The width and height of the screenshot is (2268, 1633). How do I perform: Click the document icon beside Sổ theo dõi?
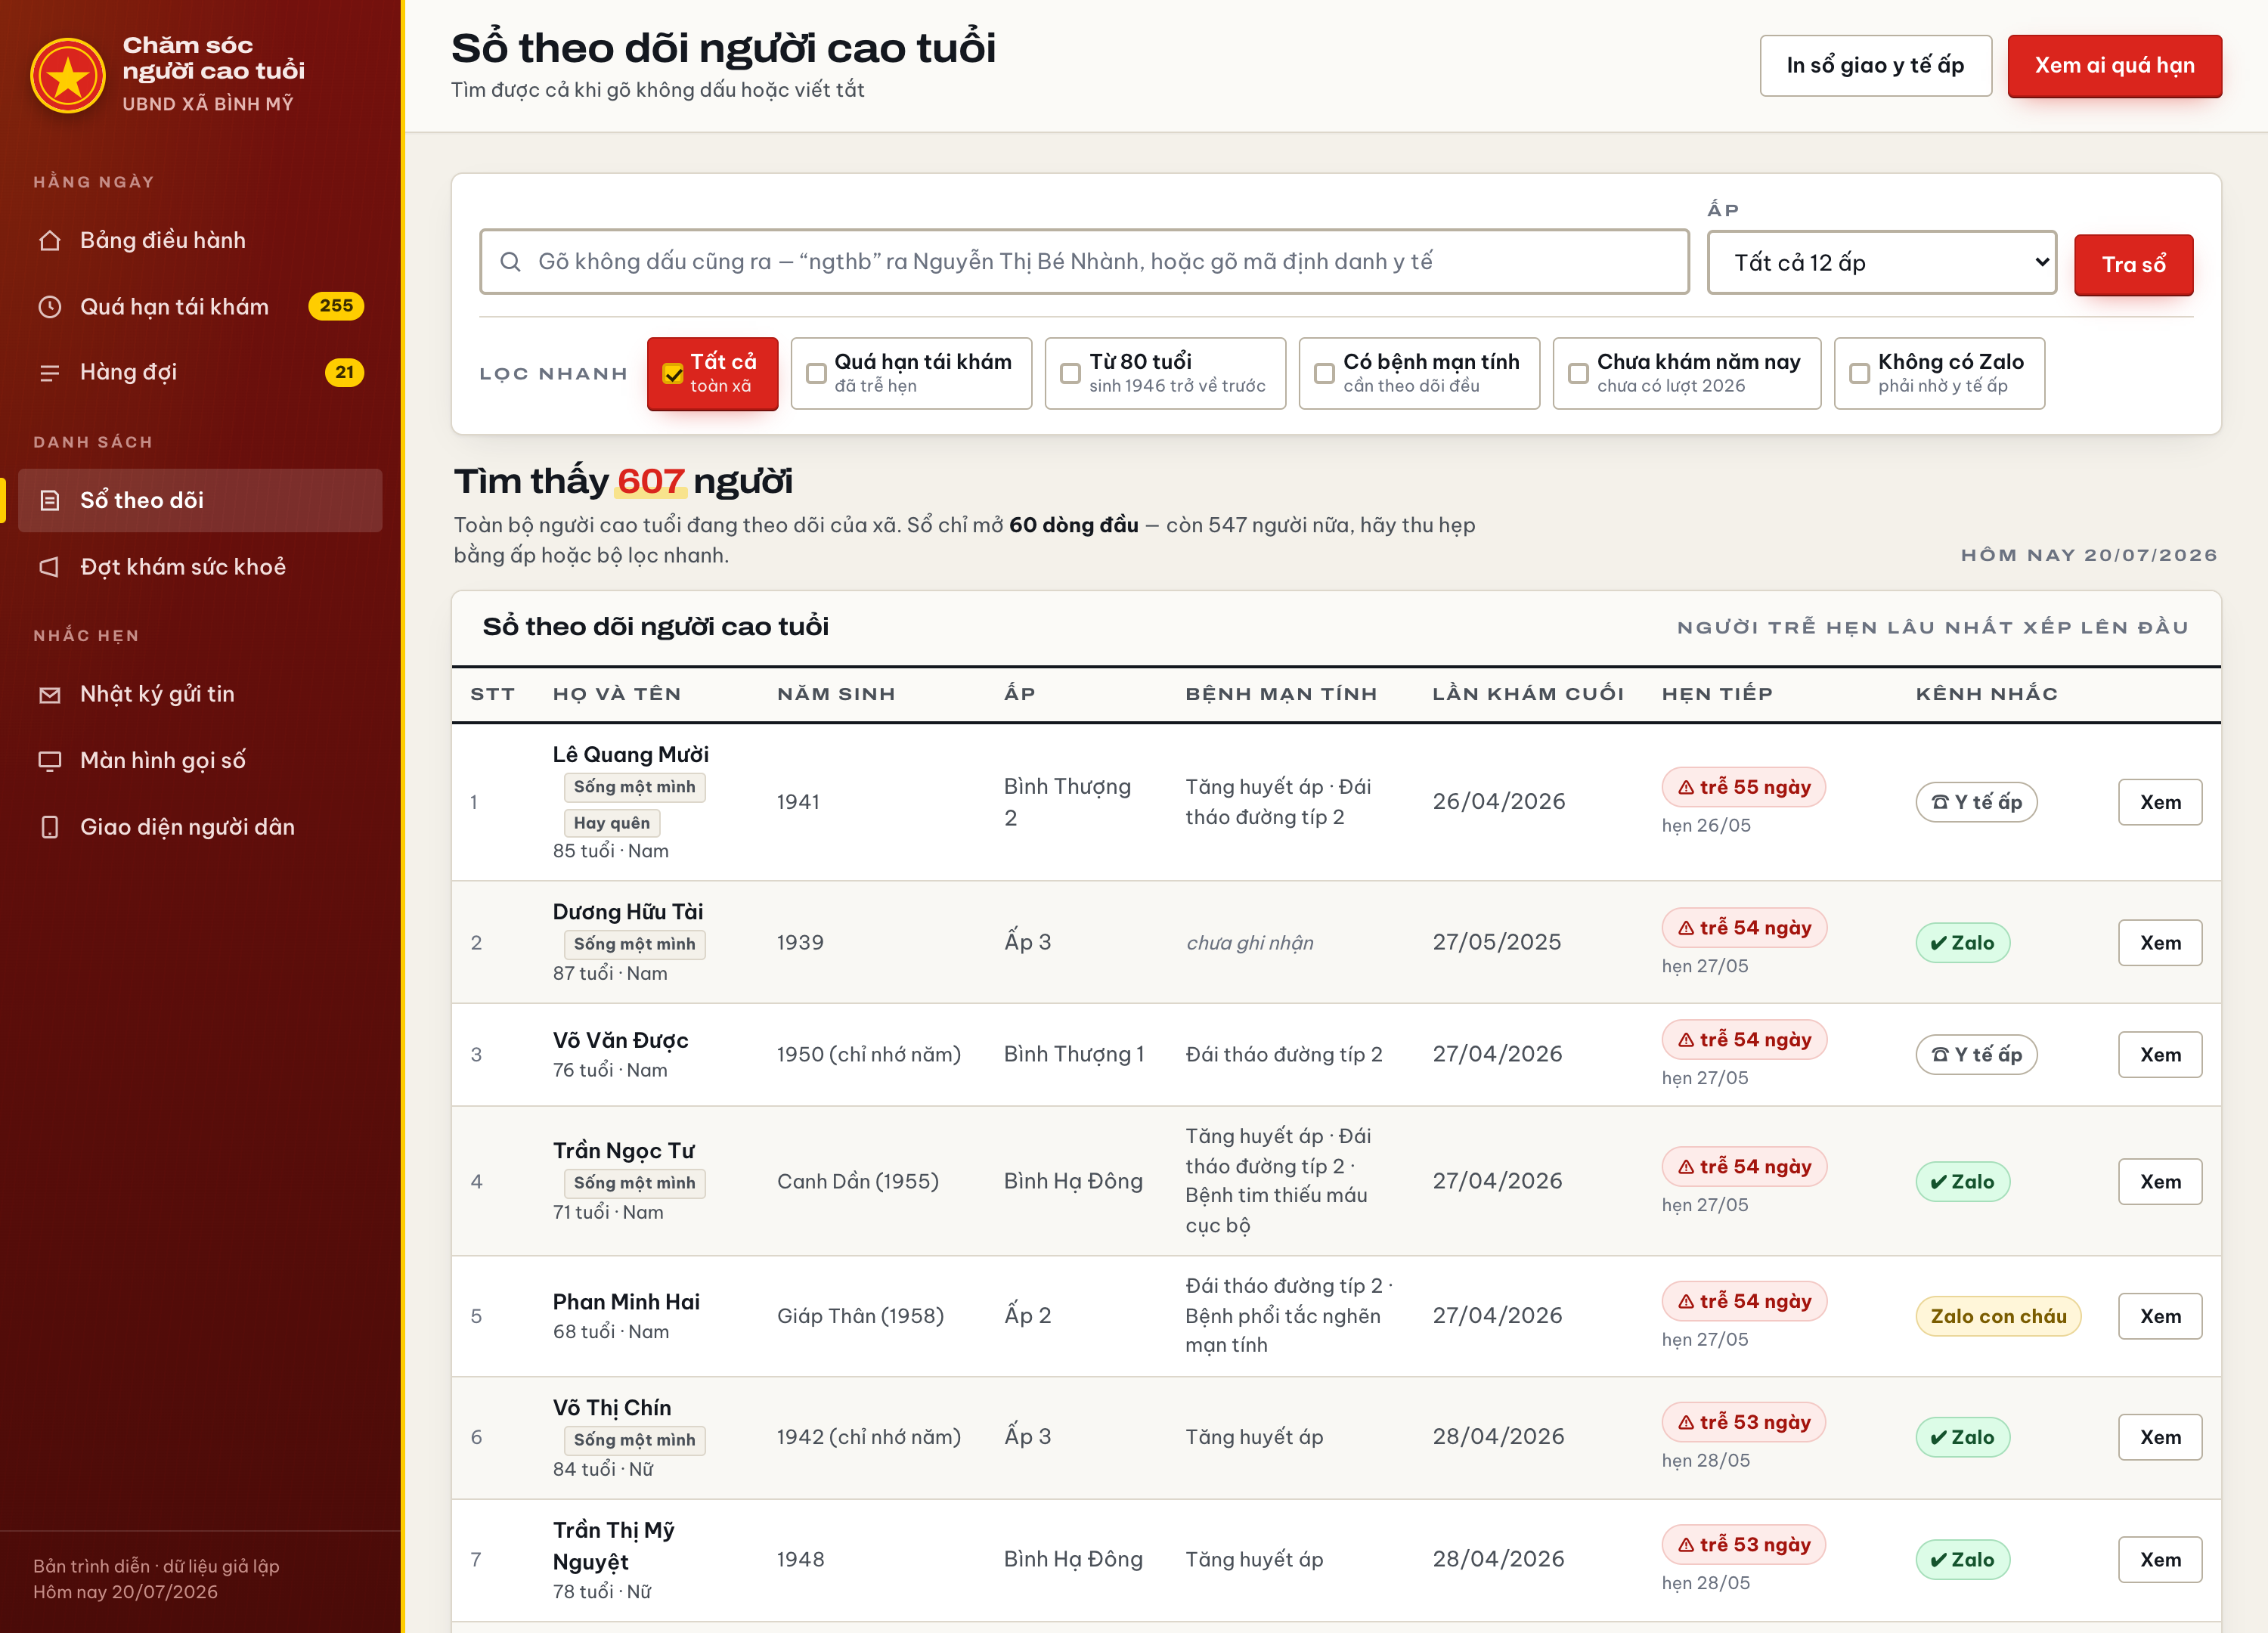(x=49, y=500)
